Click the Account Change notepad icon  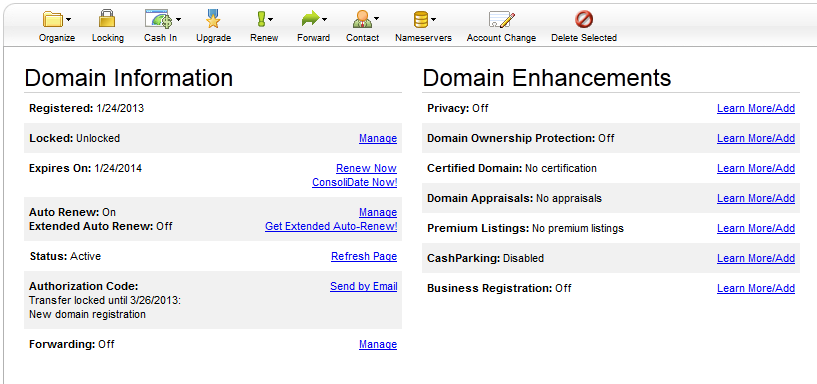coord(502,19)
